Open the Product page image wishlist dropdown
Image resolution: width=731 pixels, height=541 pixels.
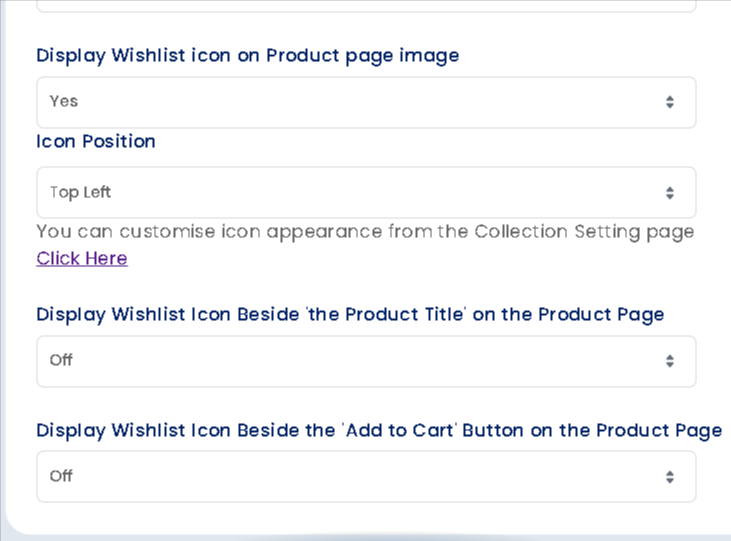click(365, 102)
